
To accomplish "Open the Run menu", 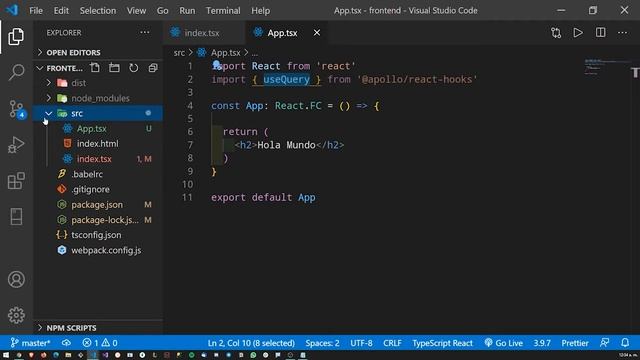I will [187, 11].
